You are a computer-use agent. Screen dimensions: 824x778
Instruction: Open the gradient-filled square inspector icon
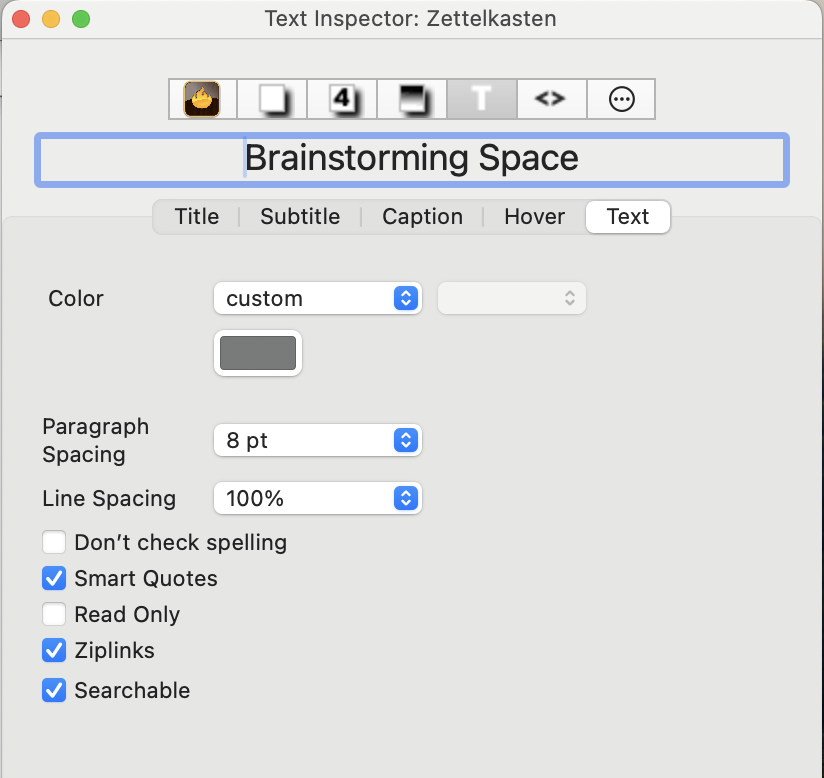(x=412, y=99)
